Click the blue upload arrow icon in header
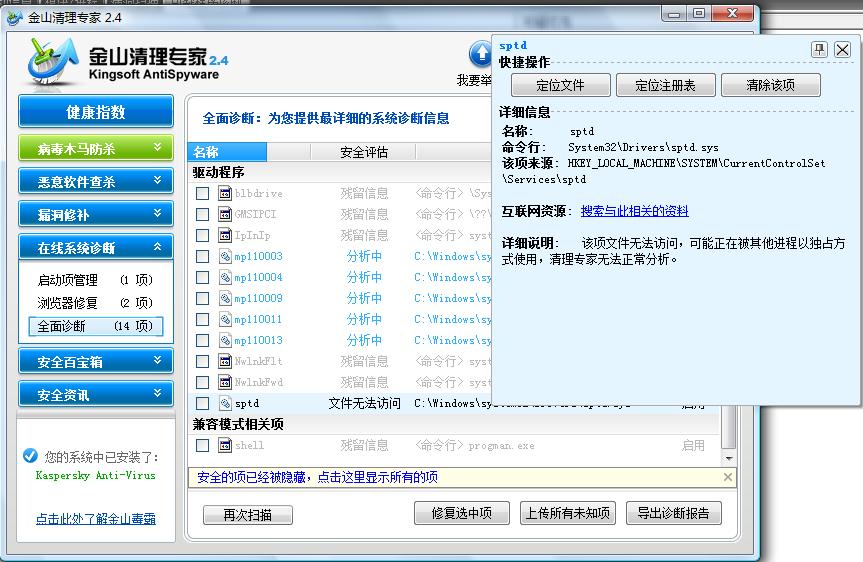 coord(480,54)
